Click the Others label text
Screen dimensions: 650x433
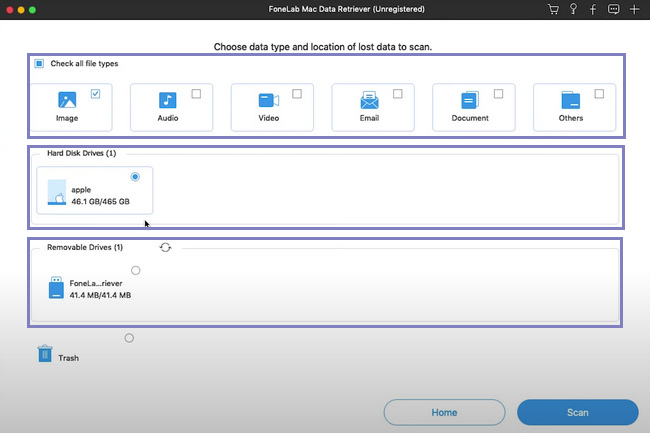[571, 118]
